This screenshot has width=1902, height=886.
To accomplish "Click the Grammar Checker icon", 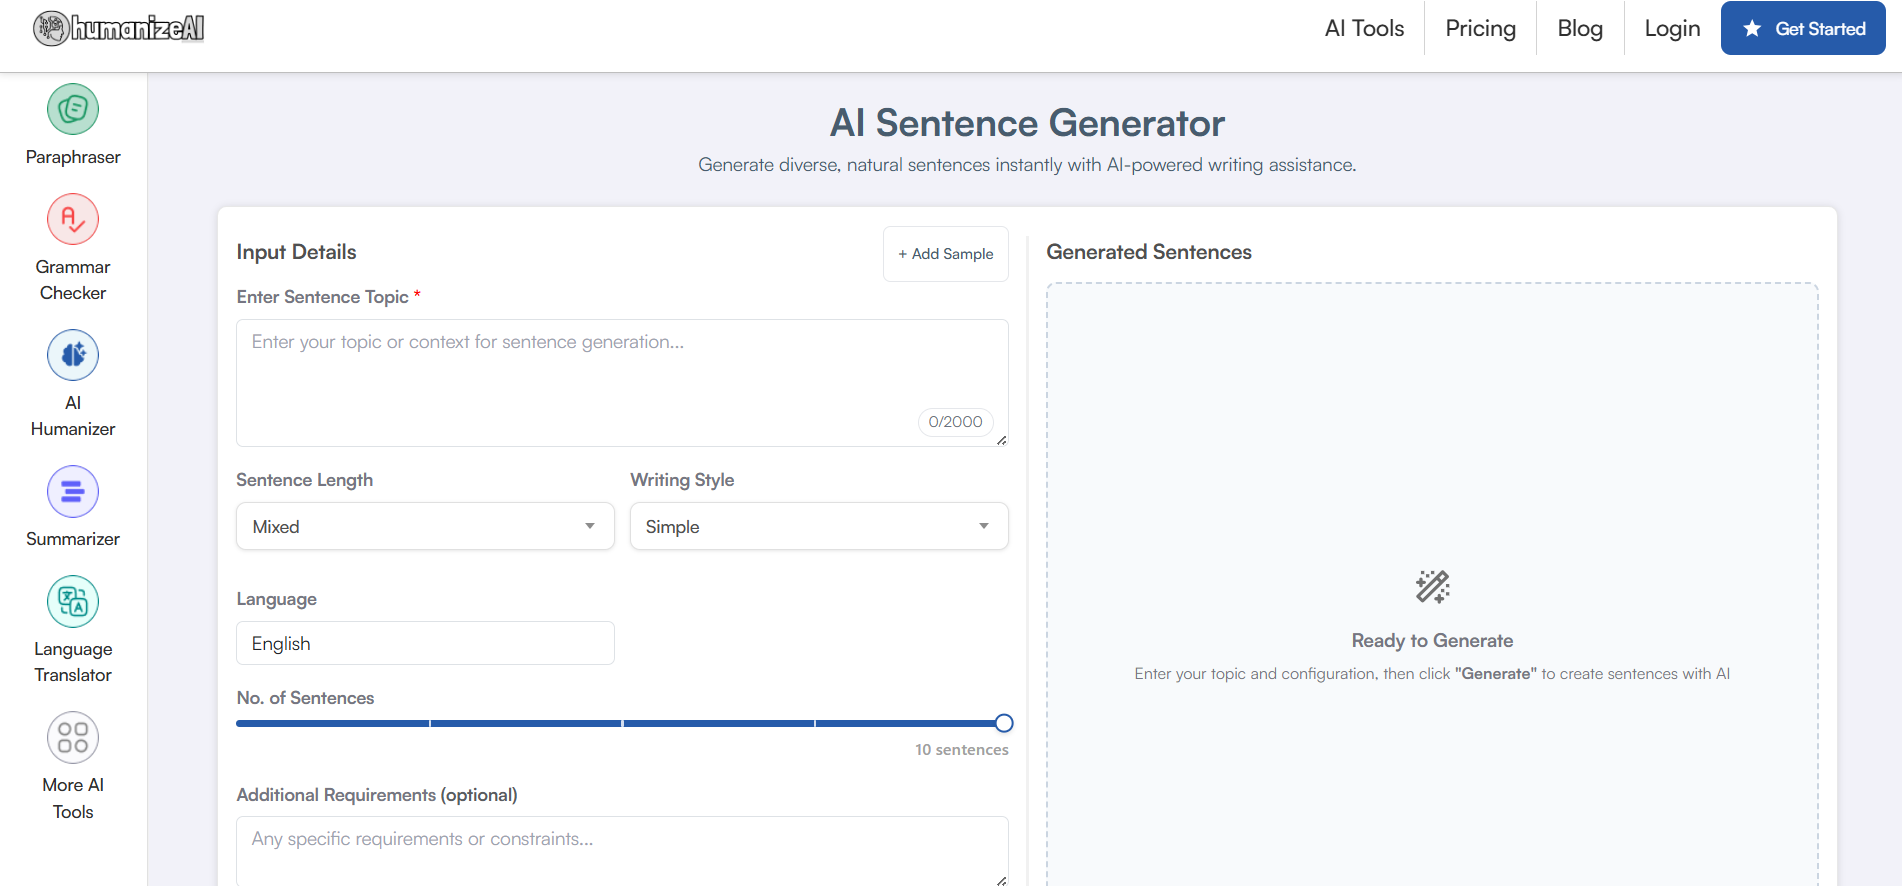I will tap(73, 219).
